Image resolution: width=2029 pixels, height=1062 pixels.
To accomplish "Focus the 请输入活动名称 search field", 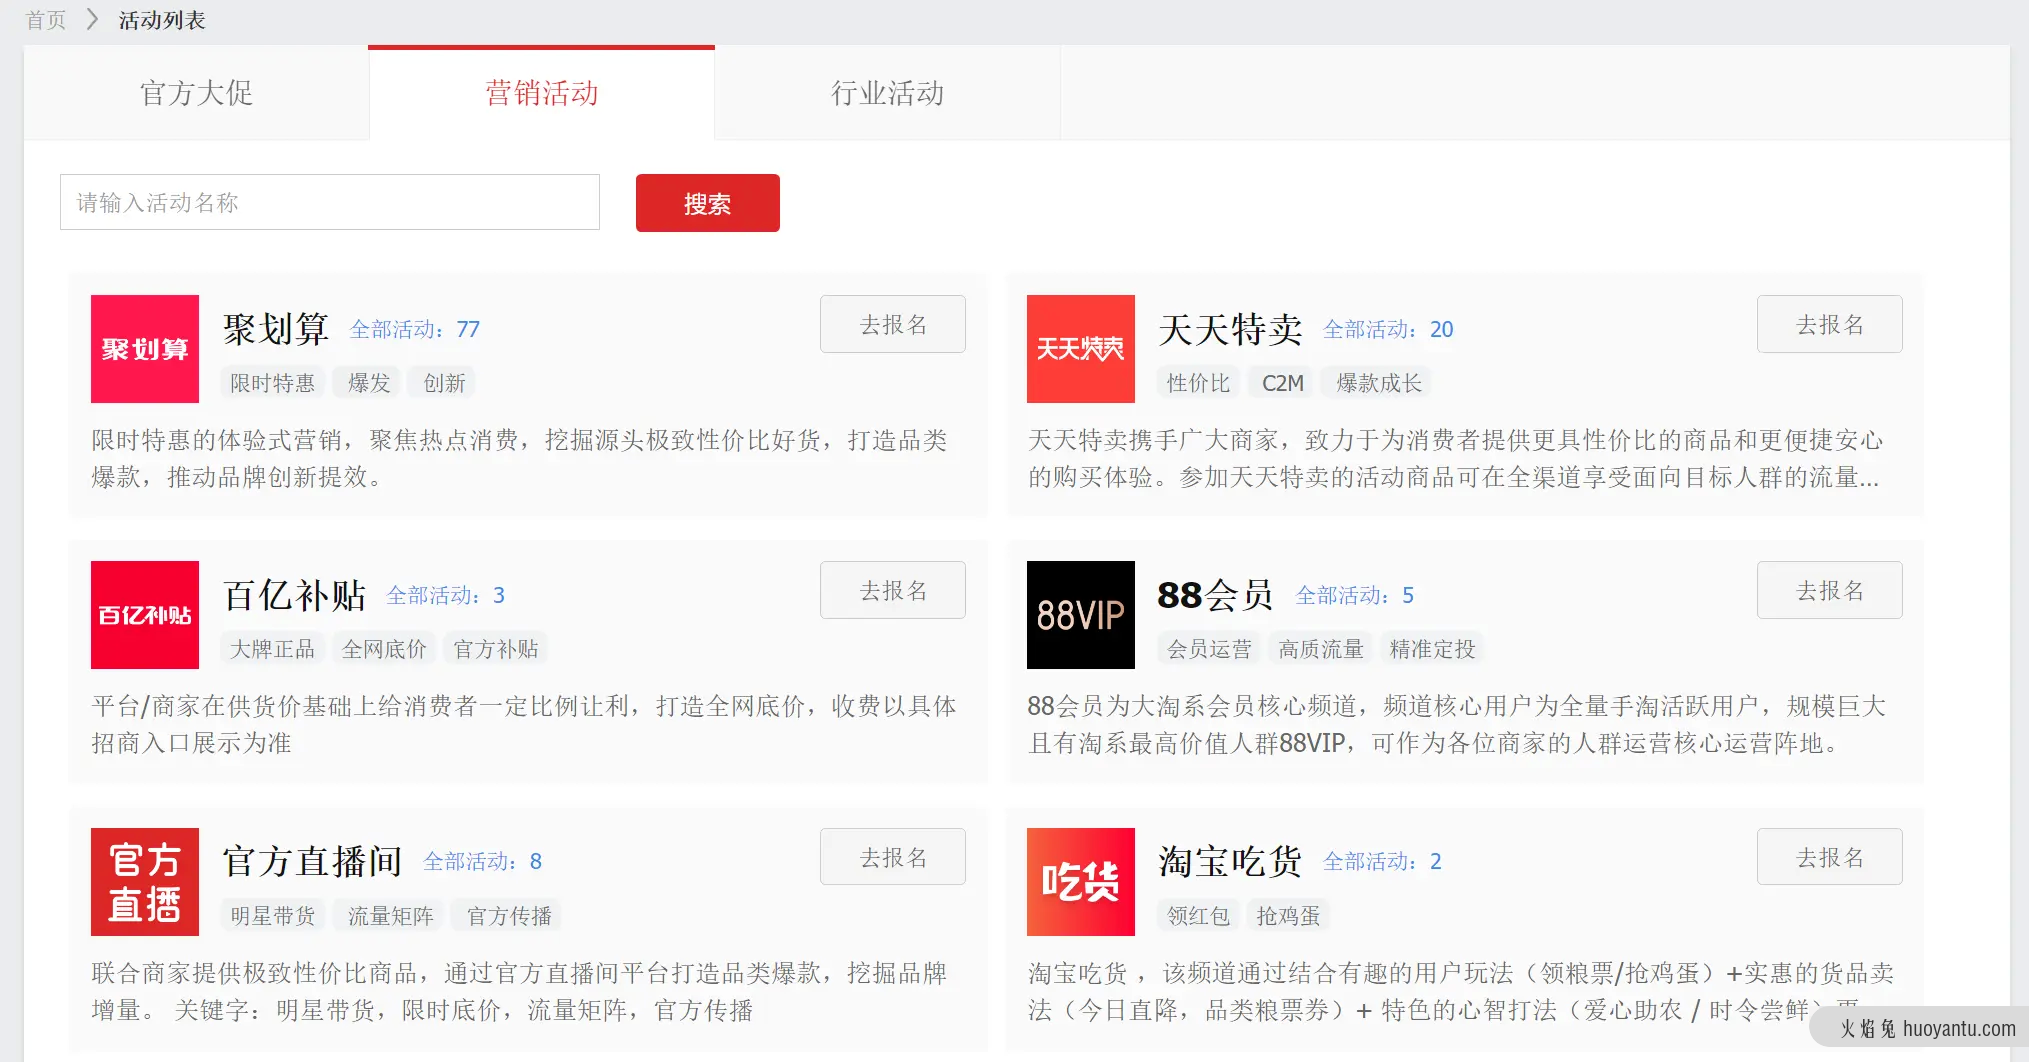I will pos(330,202).
